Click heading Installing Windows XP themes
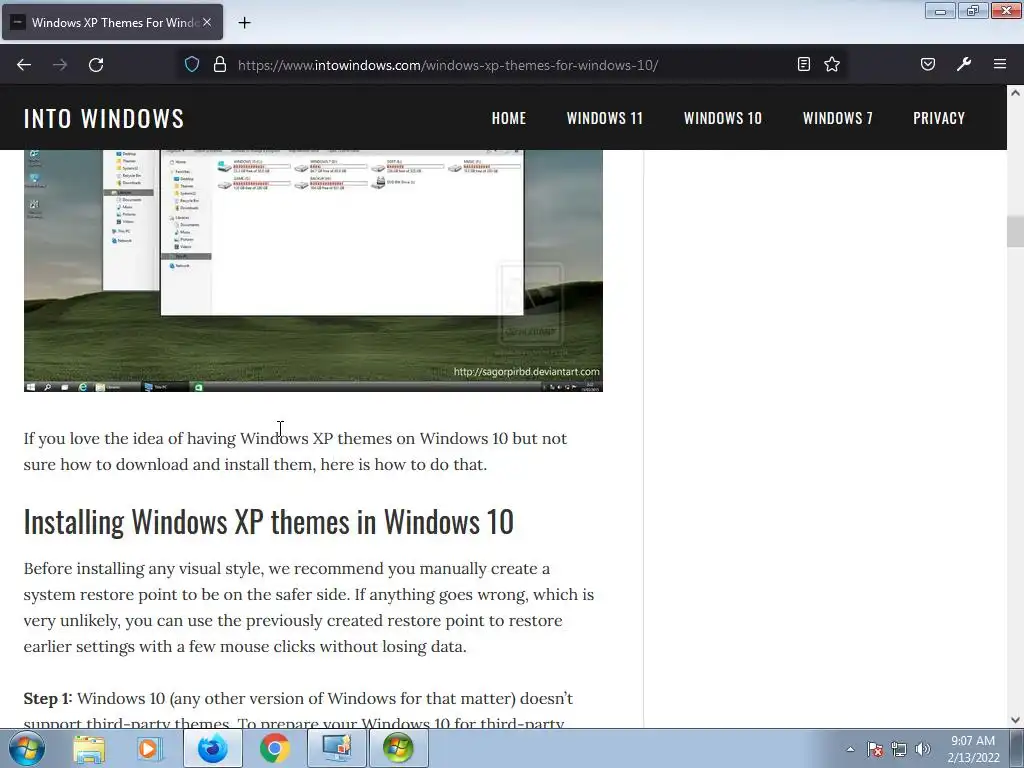 point(268,522)
